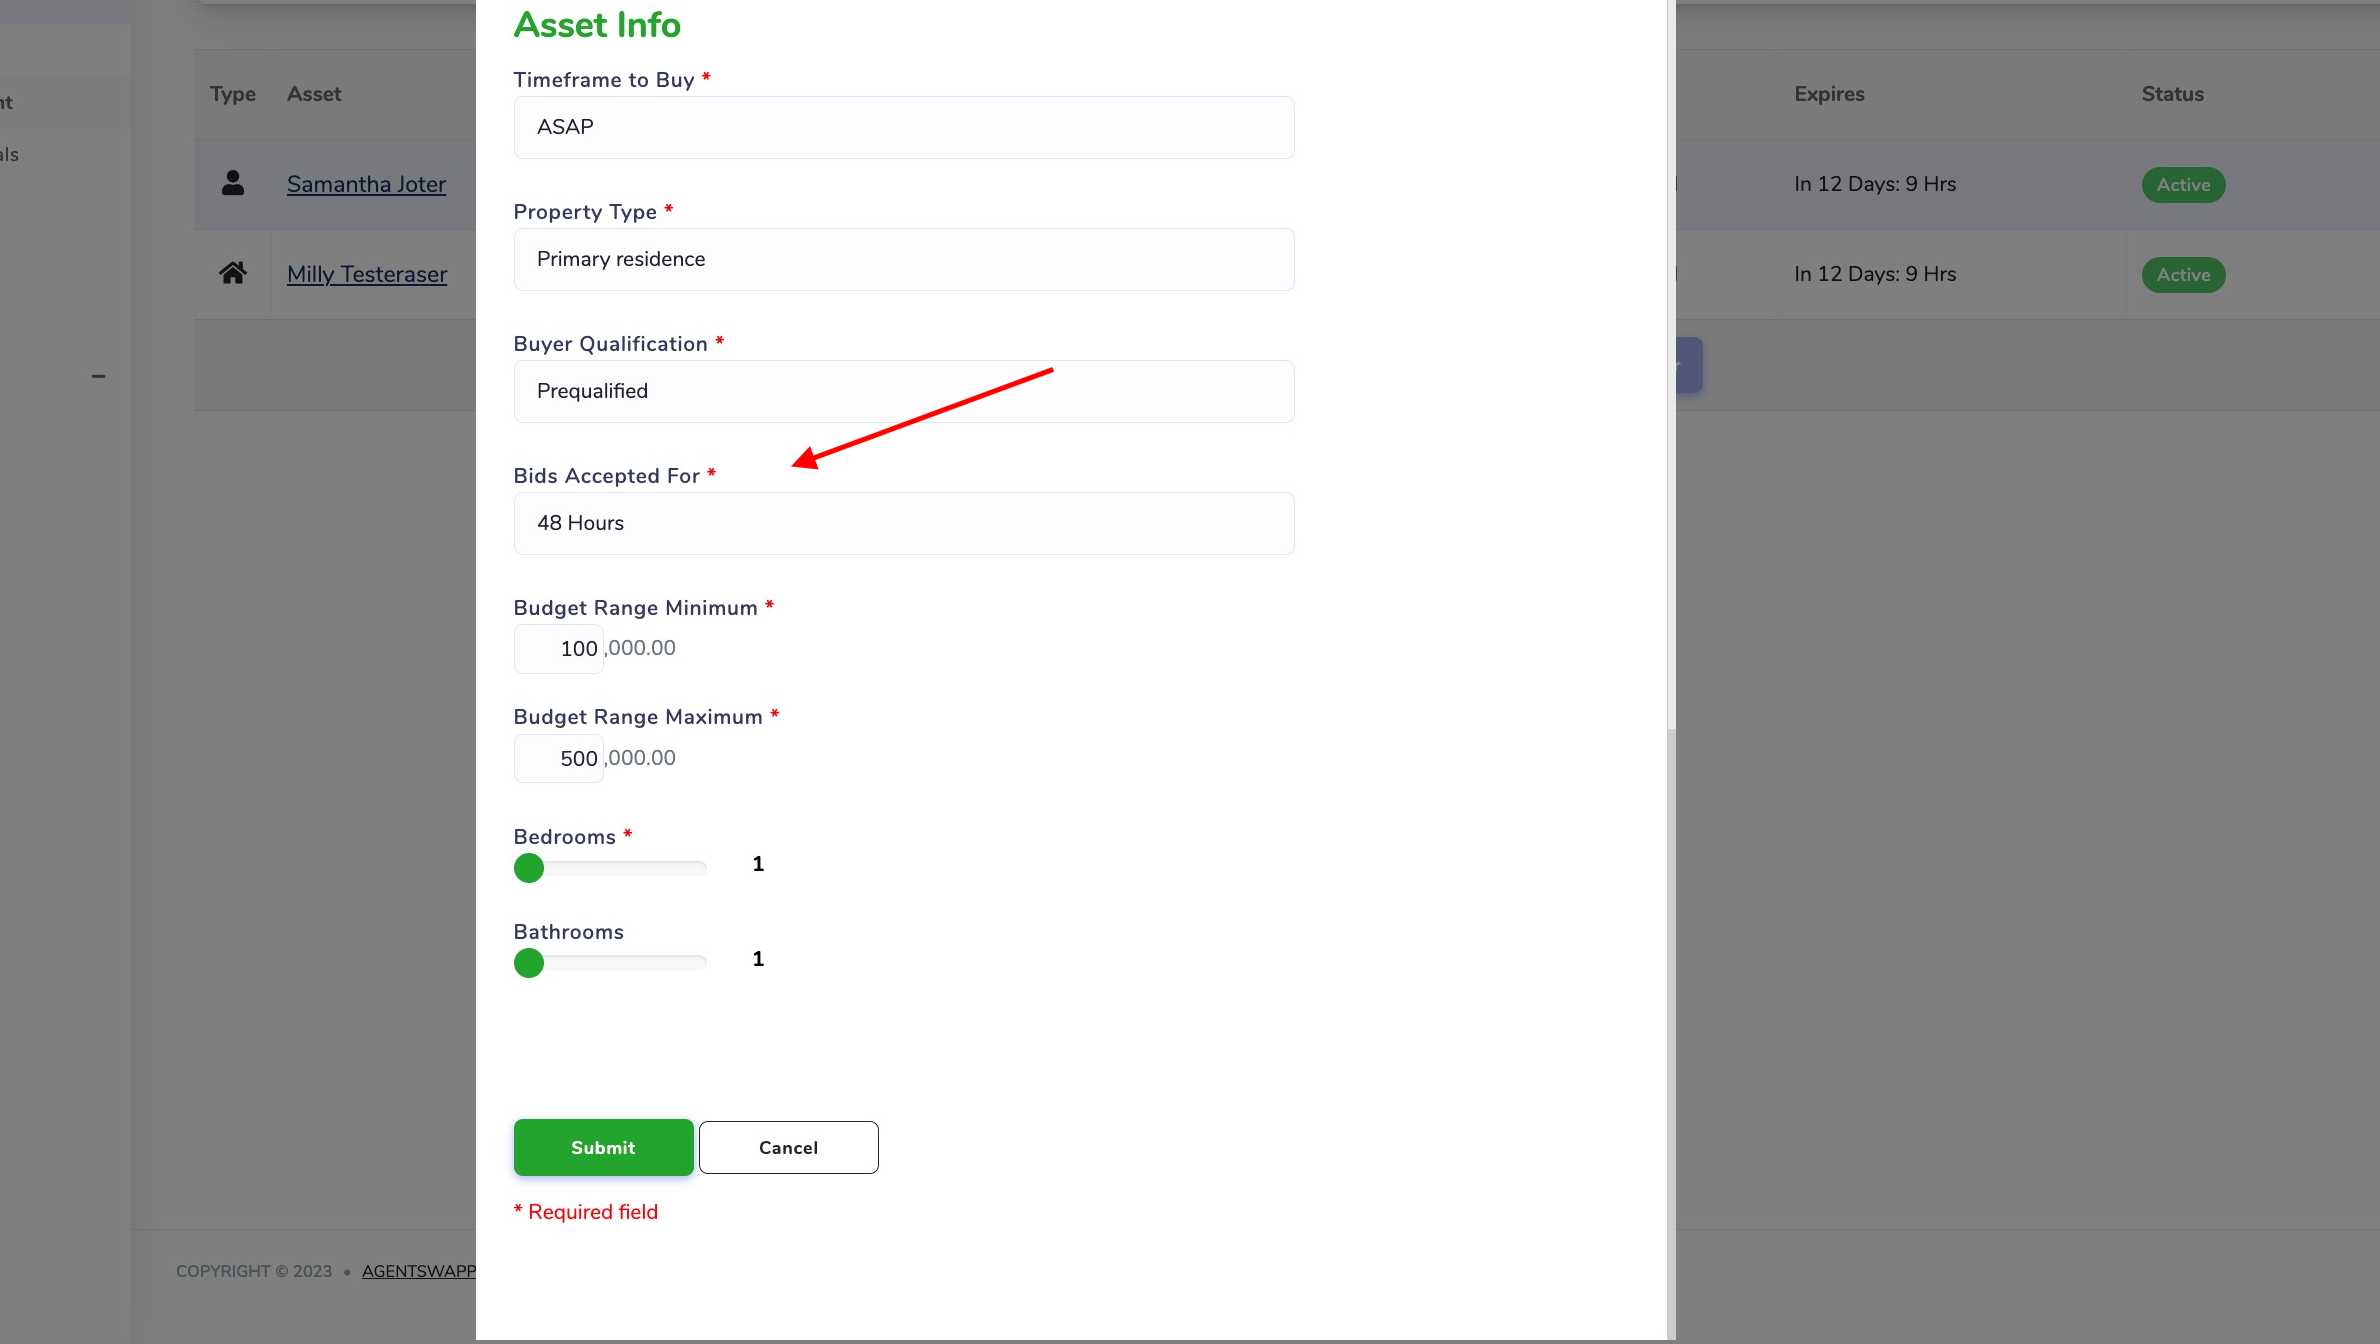Screen dimensions: 2380x1344
Task: Open the Milly Testeraser asset link
Action: tap(367, 274)
